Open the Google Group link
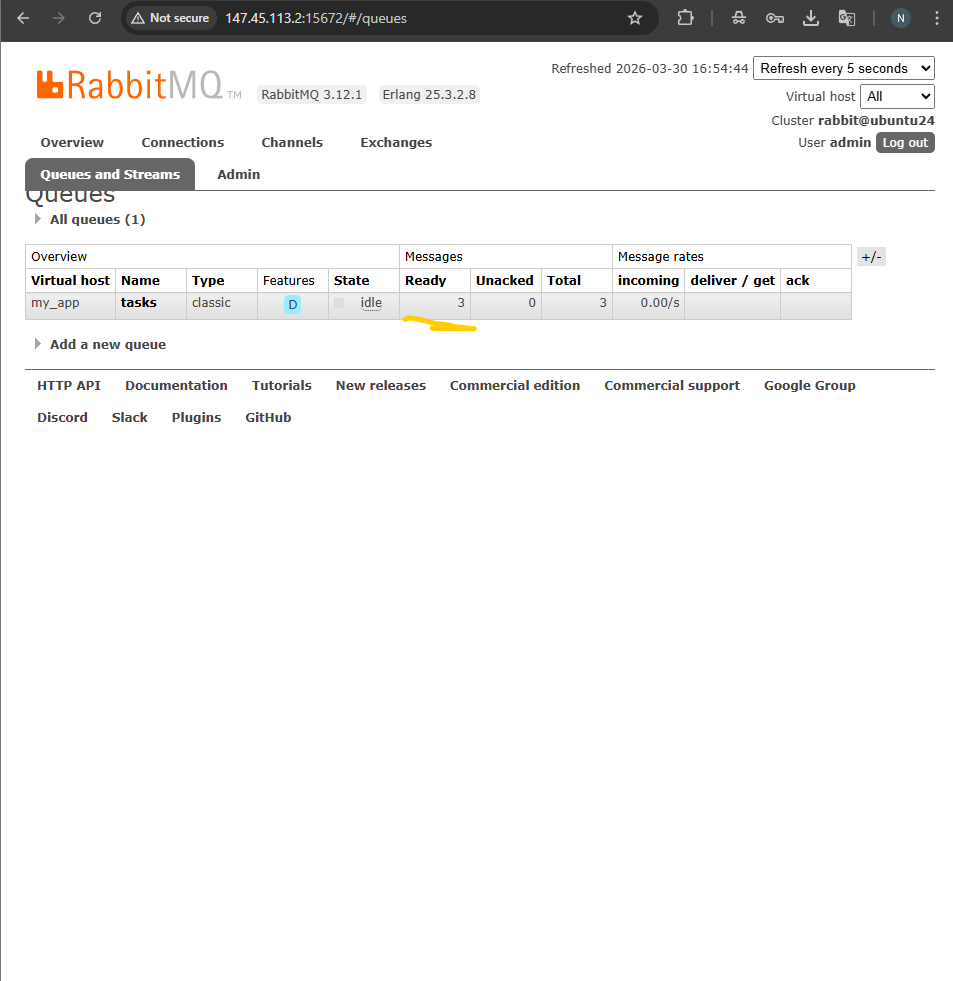The height and width of the screenshot is (981, 953). (810, 386)
